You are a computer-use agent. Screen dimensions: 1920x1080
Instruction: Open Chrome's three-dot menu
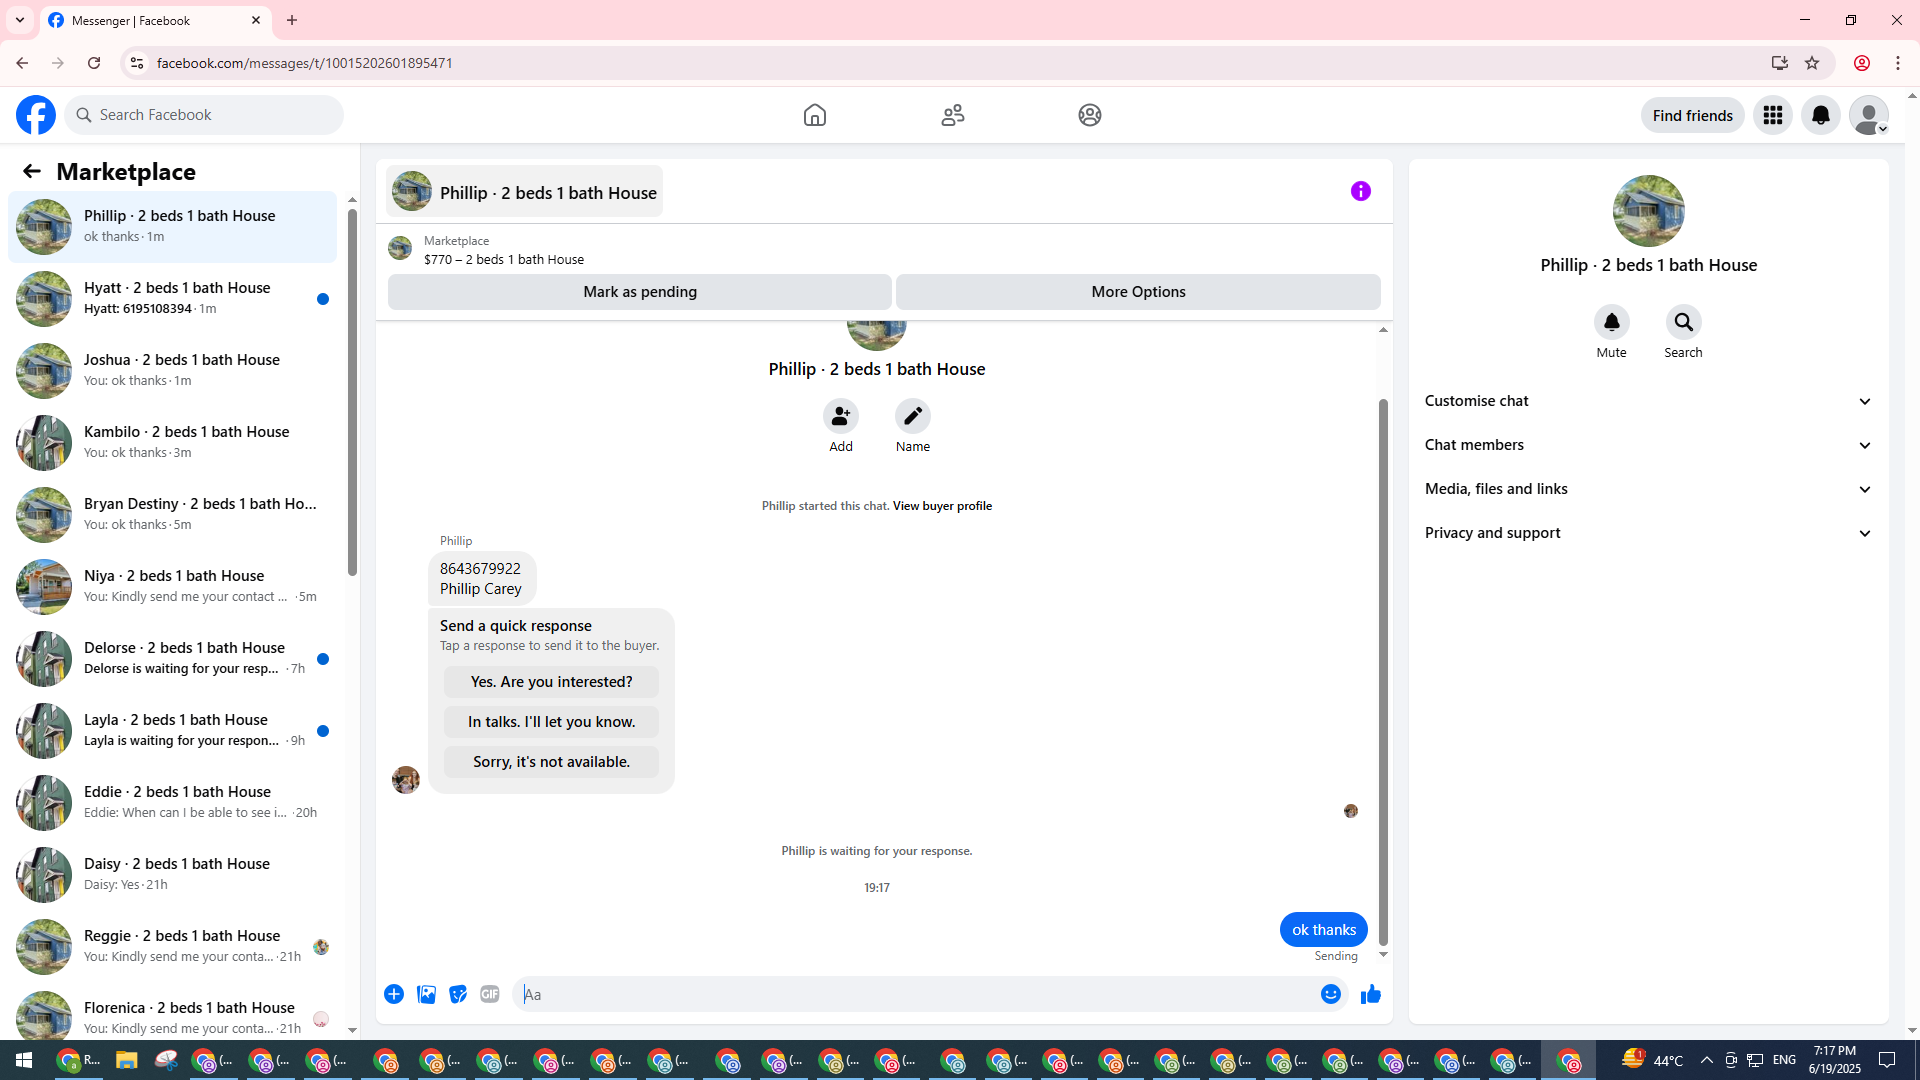coord(1898,63)
